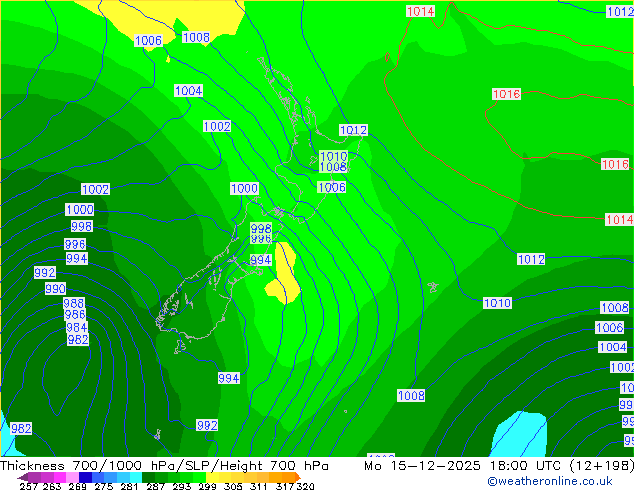Viewport: 634px width, 490px height.
Task: Click the legend value 275
Action: click(x=104, y=486)
